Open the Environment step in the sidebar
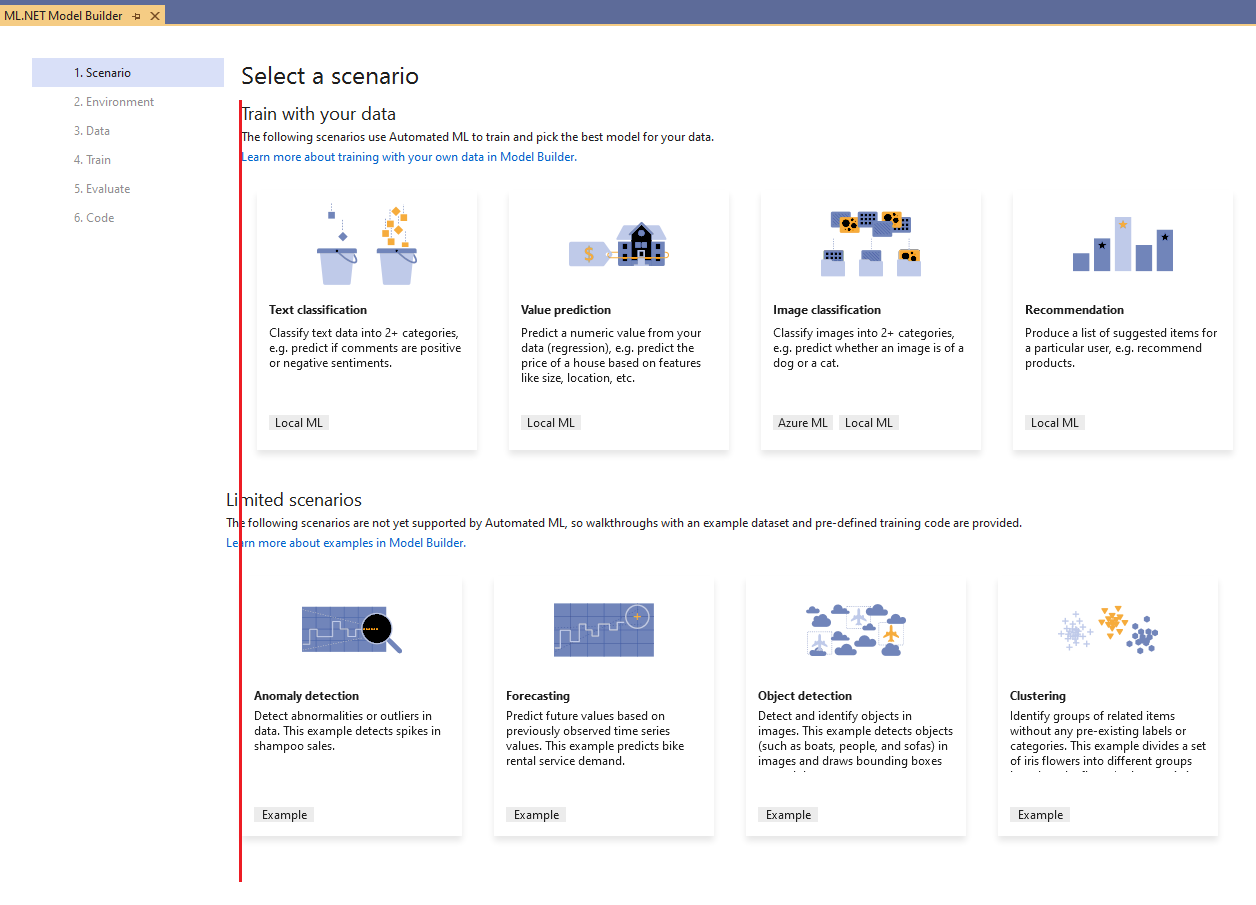This screenshot has width=1256, height=905. (113, 101)
